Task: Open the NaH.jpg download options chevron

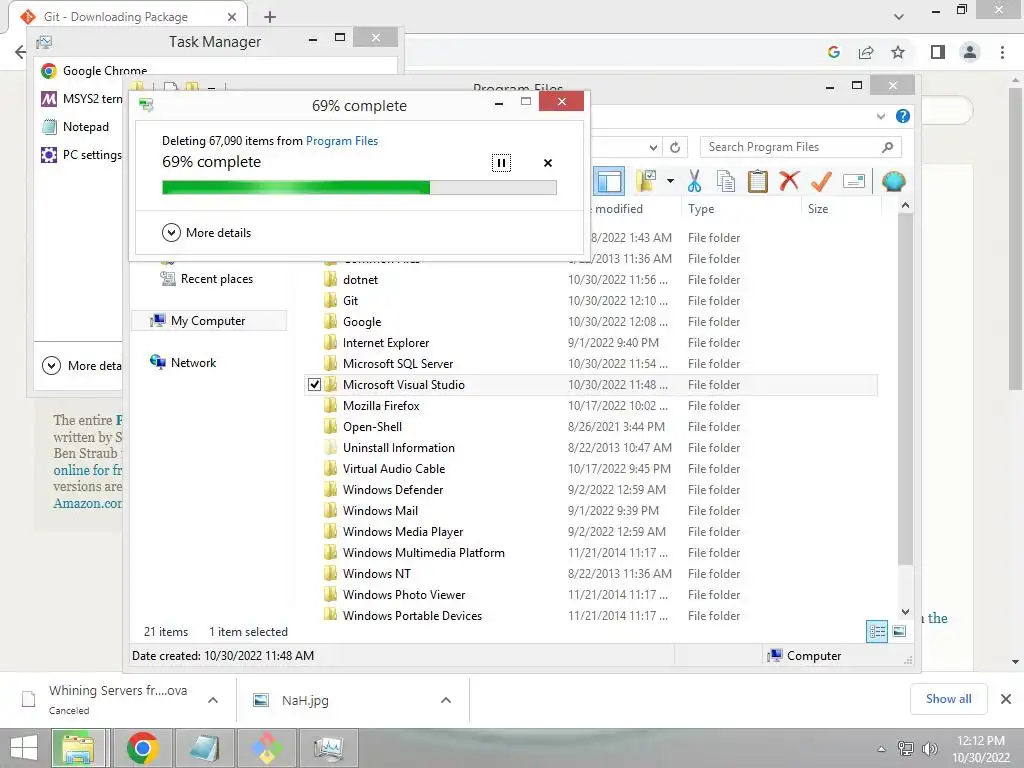Action: pyautogui.click(x=446, y=700)
